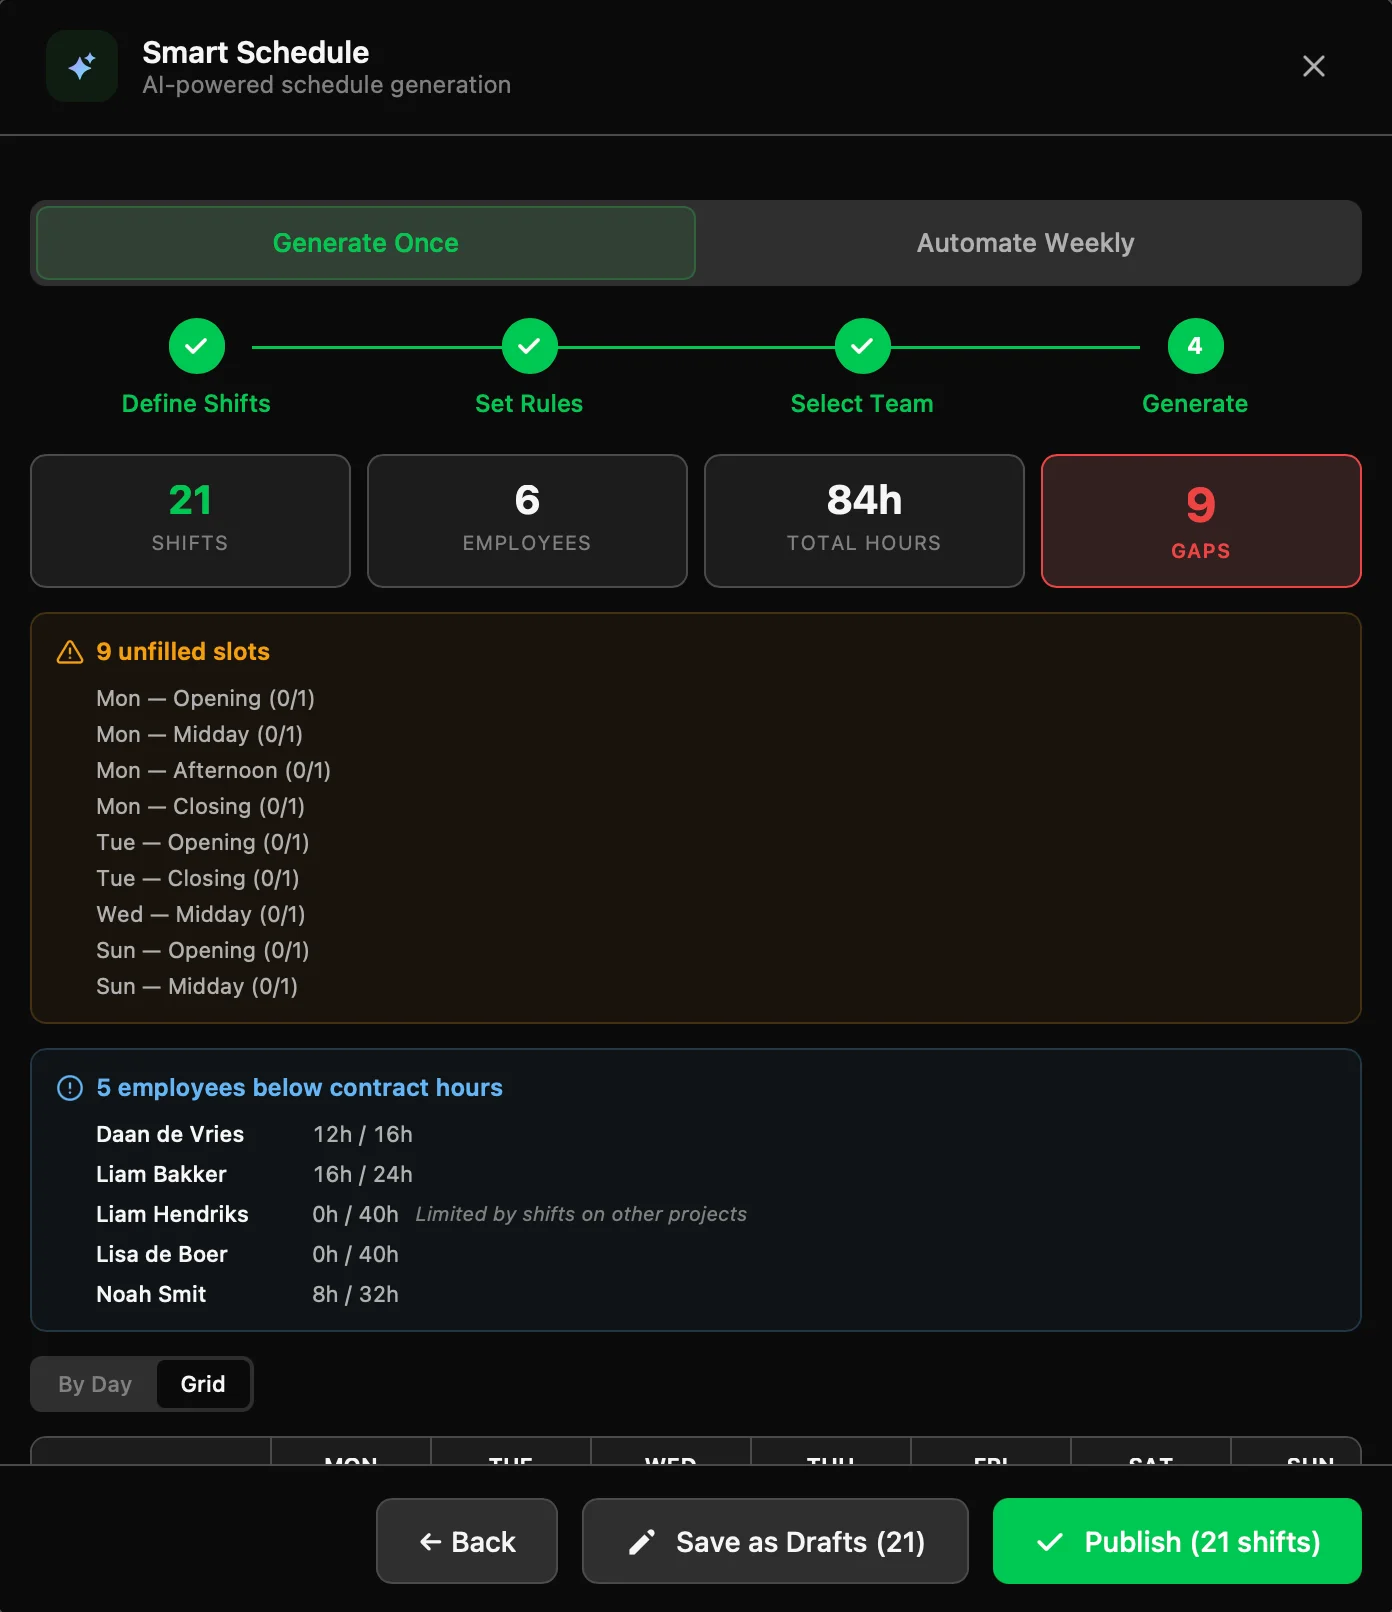Screen dimensions: 1392x1612
Task: Close the Smart Schedule dialog
Action: click(x=1313, y=66)
